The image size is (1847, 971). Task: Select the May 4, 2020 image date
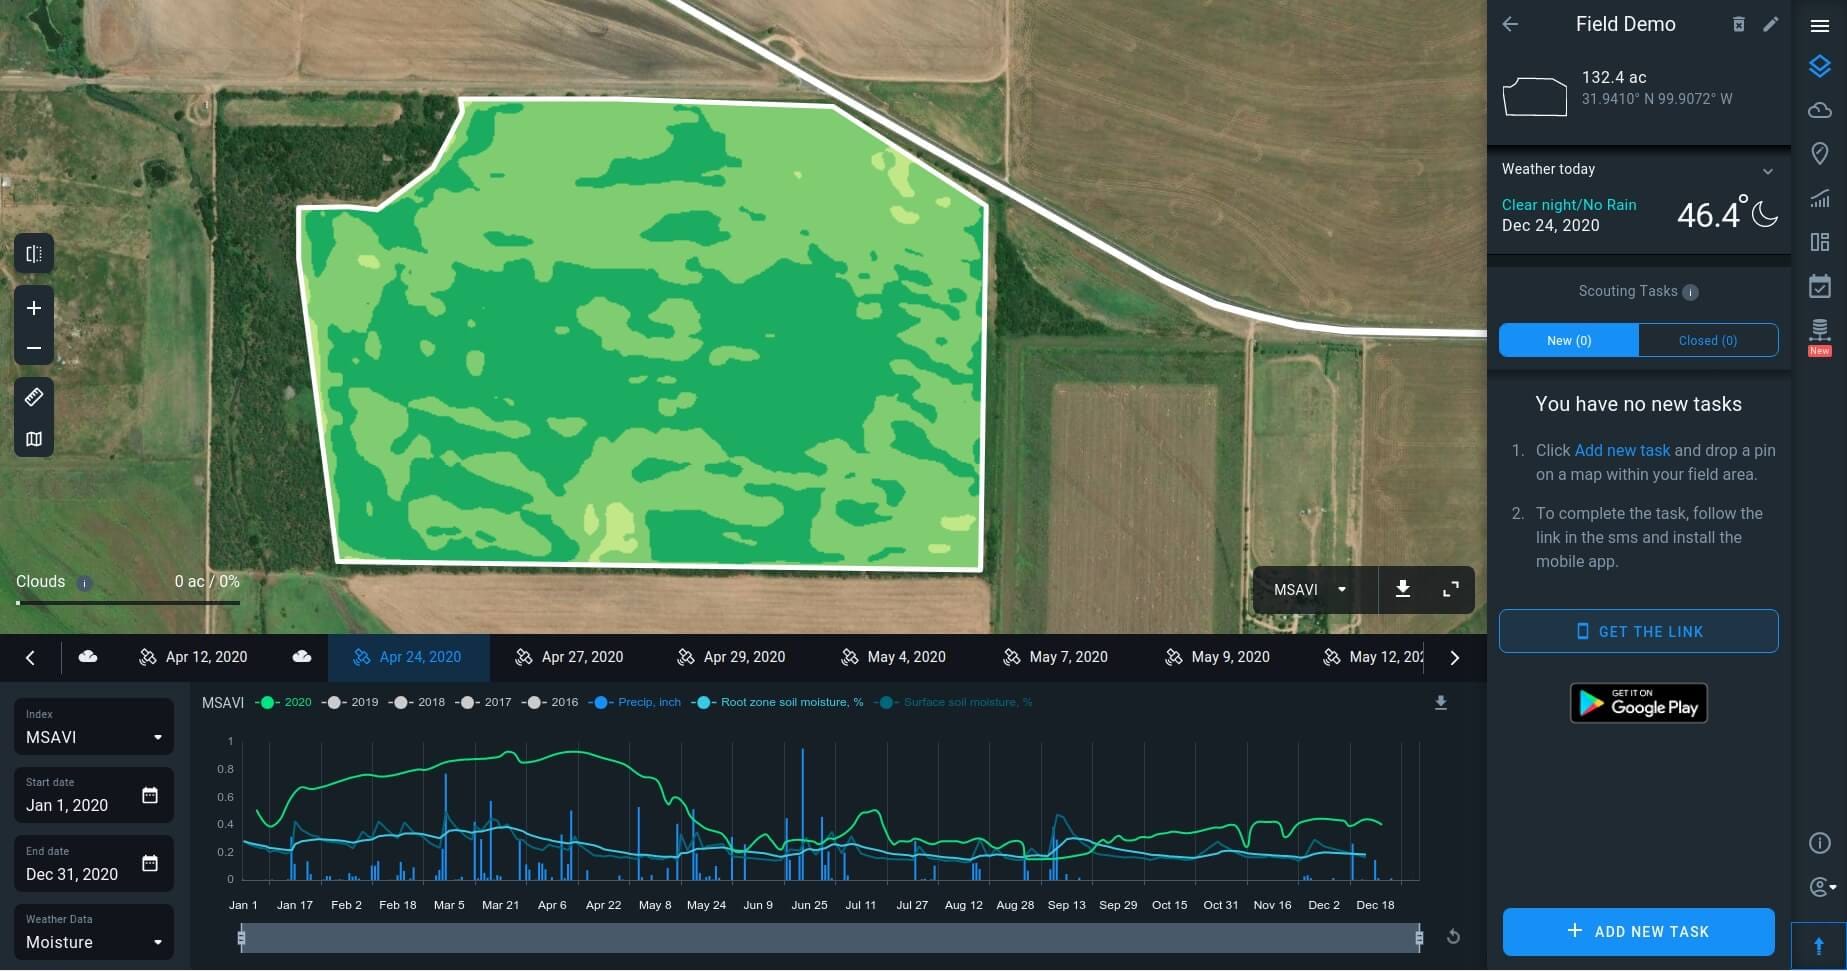click(x=893, y=657)
